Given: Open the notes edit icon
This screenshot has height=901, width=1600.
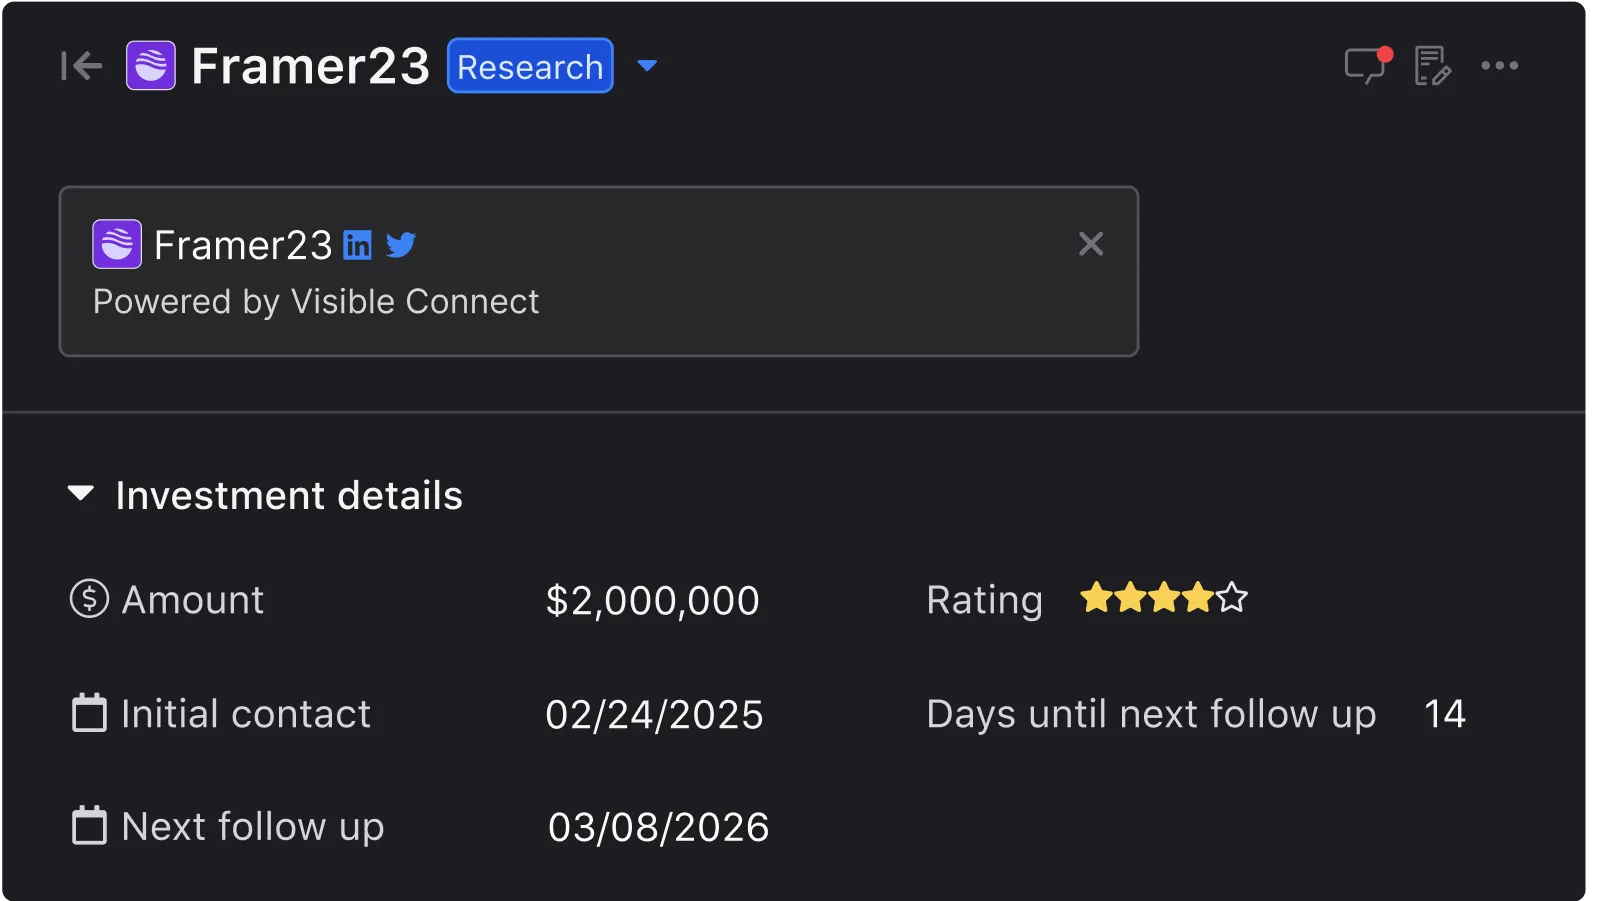Looking at the screenshot, I should pos(1432,66).
